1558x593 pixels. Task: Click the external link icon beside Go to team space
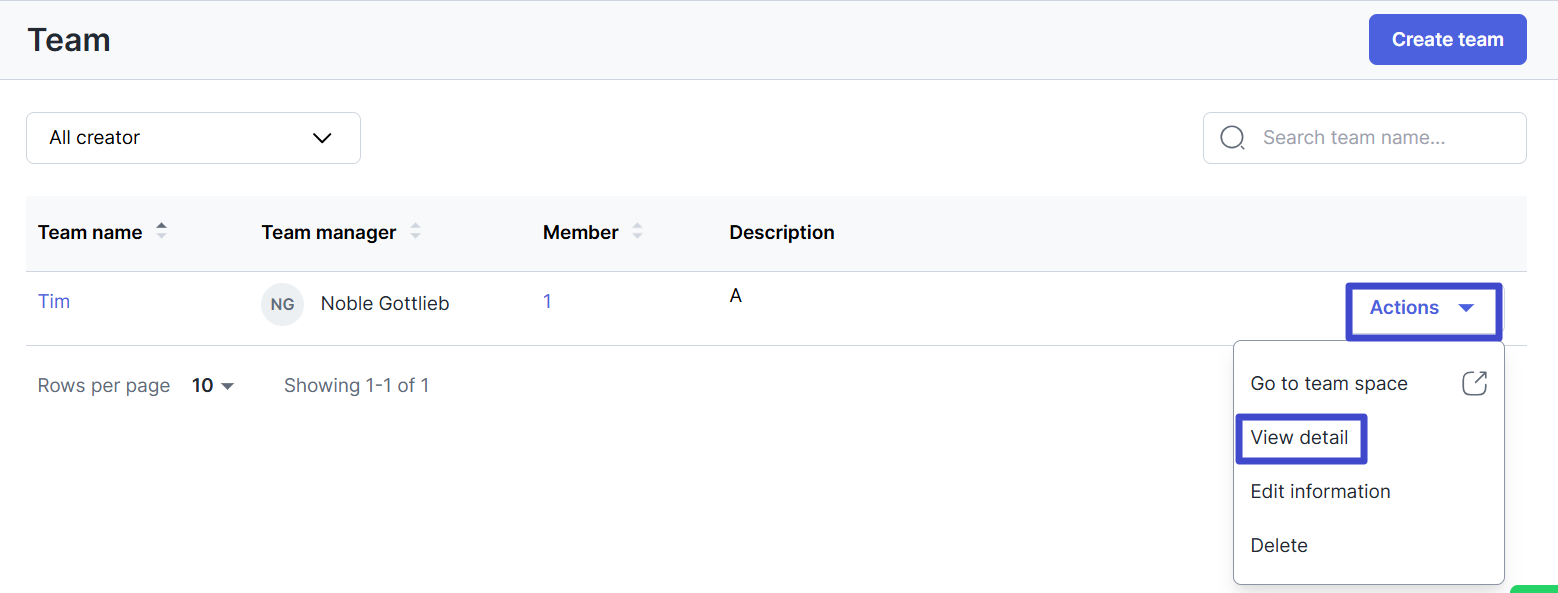[x=1474, y=383]
